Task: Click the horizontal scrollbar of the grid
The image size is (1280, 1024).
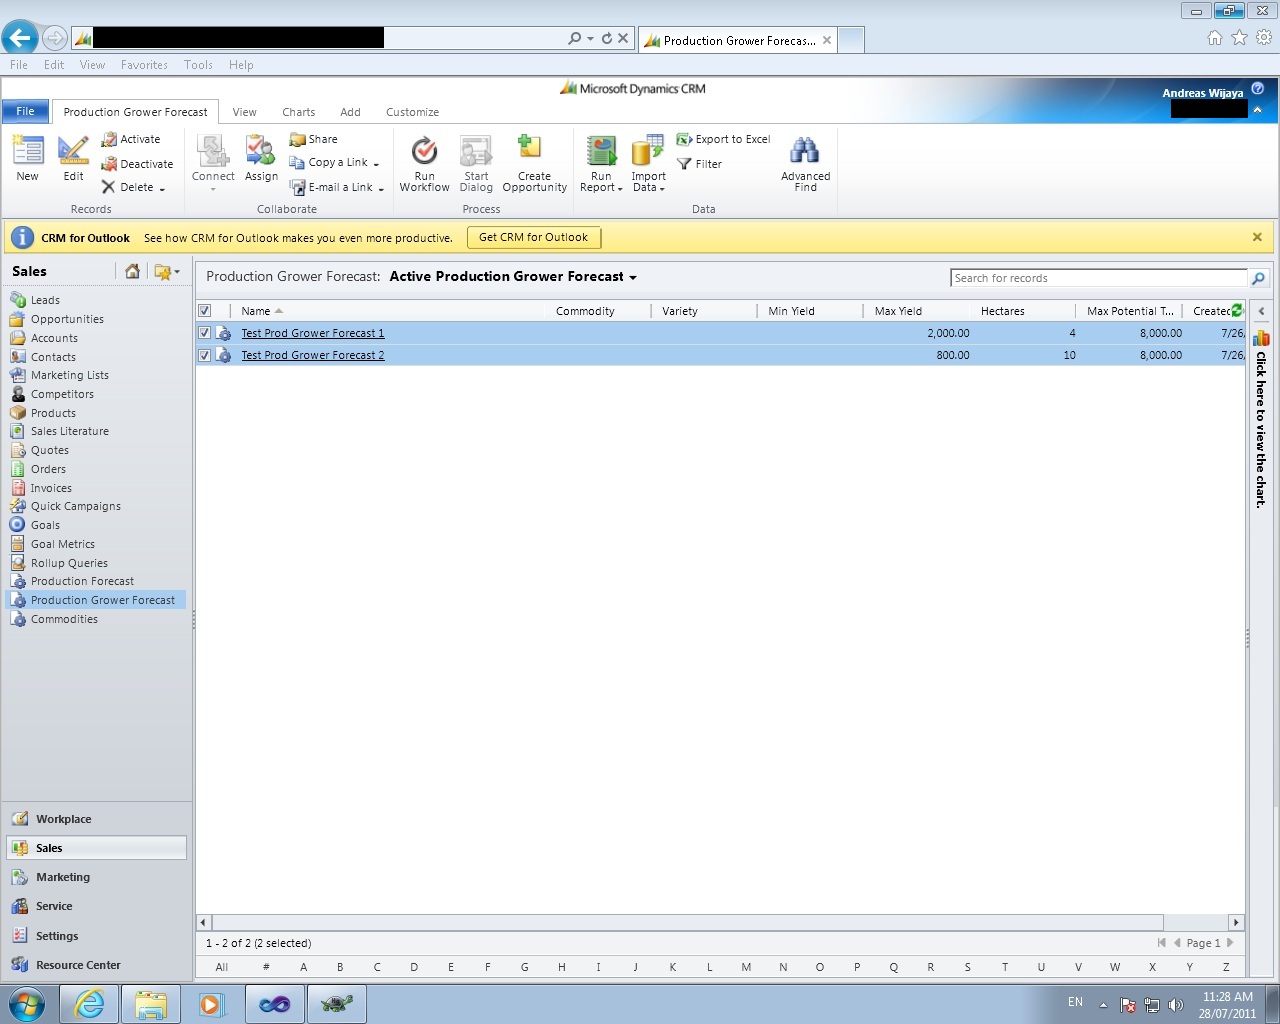Action: 687,922
